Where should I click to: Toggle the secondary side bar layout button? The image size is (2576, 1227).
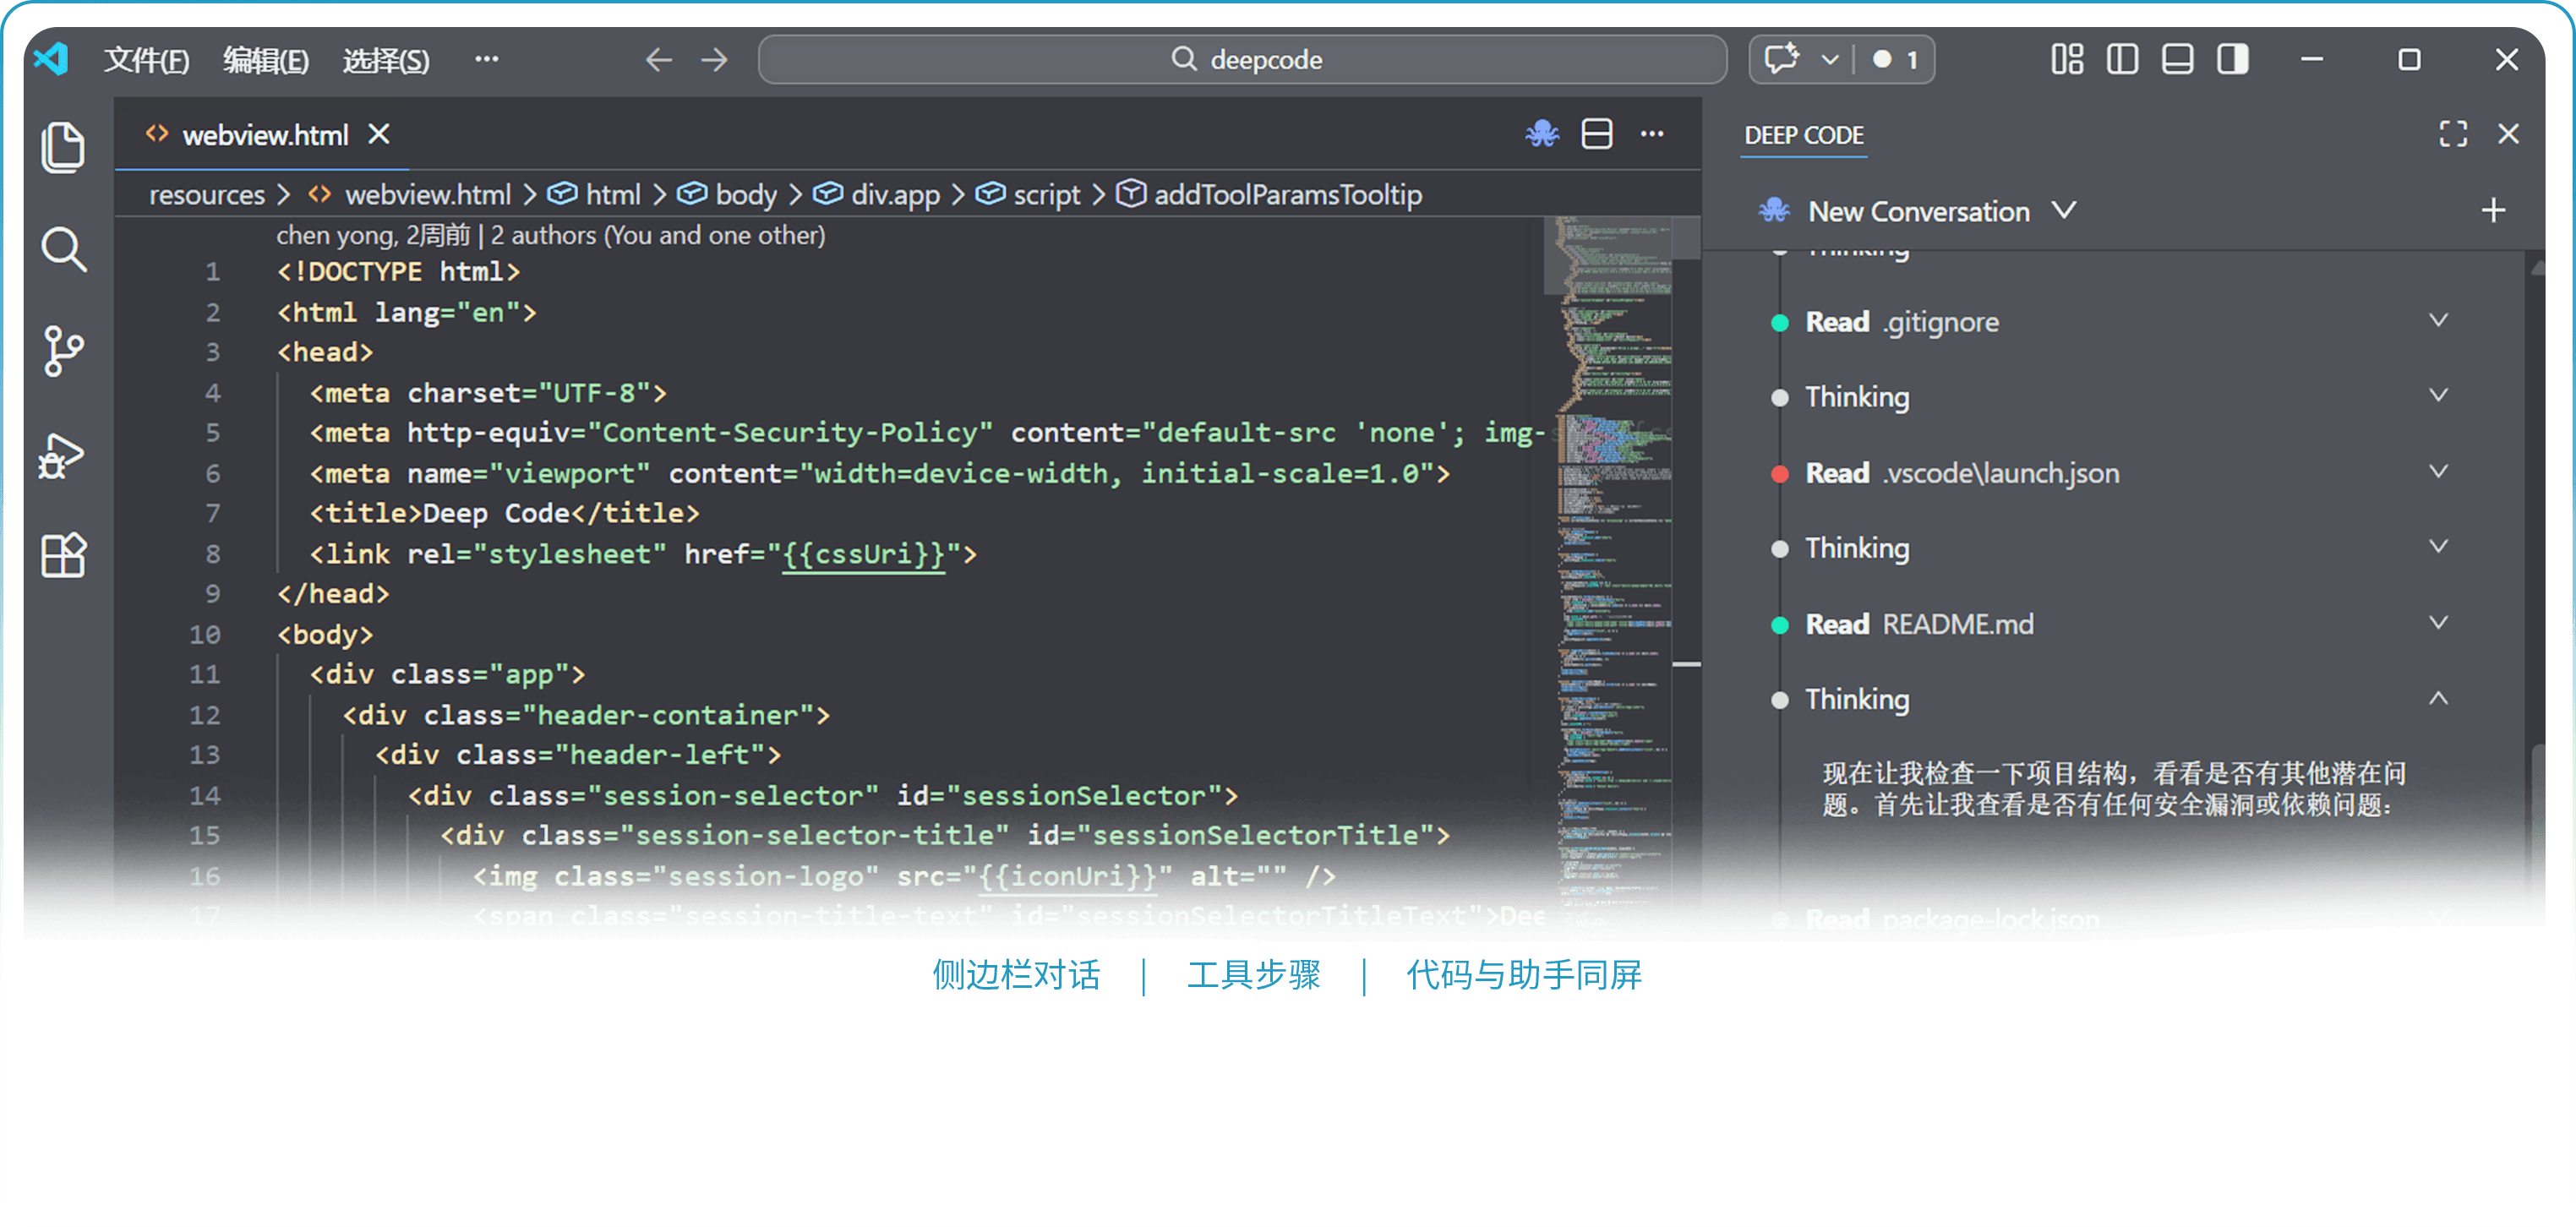[x=2232, y=60]
